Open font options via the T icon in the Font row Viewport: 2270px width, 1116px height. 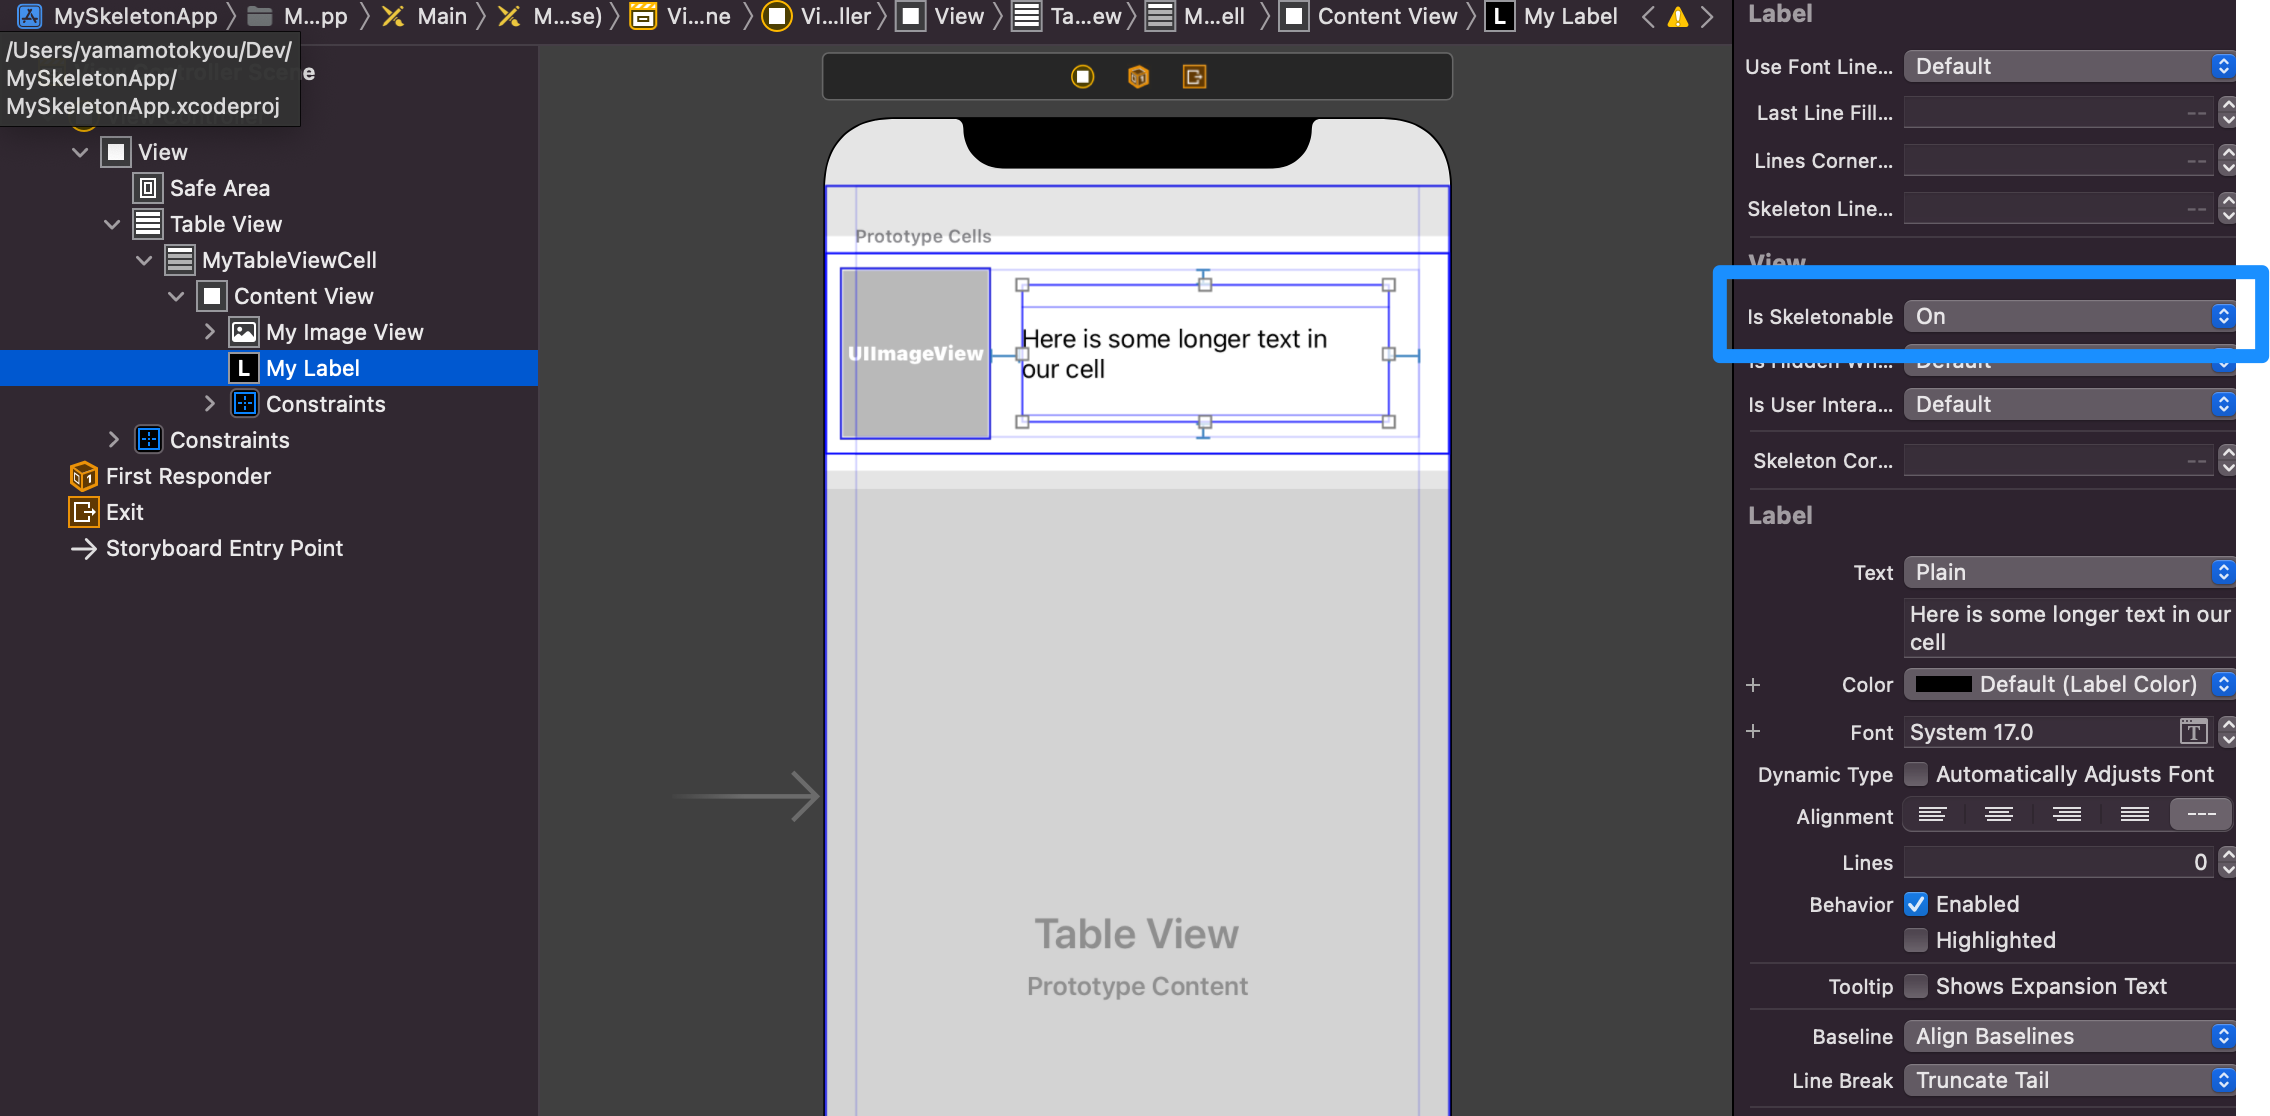click(2192, 732)
